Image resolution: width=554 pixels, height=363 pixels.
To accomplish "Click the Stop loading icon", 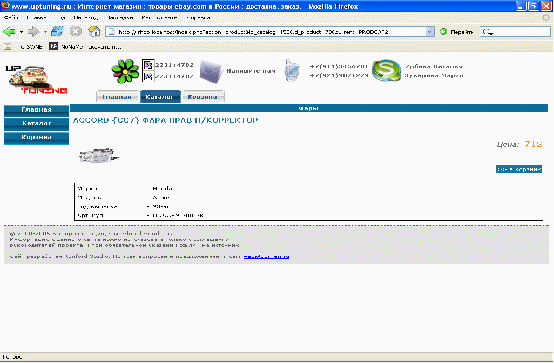I will tap(76, 32).
